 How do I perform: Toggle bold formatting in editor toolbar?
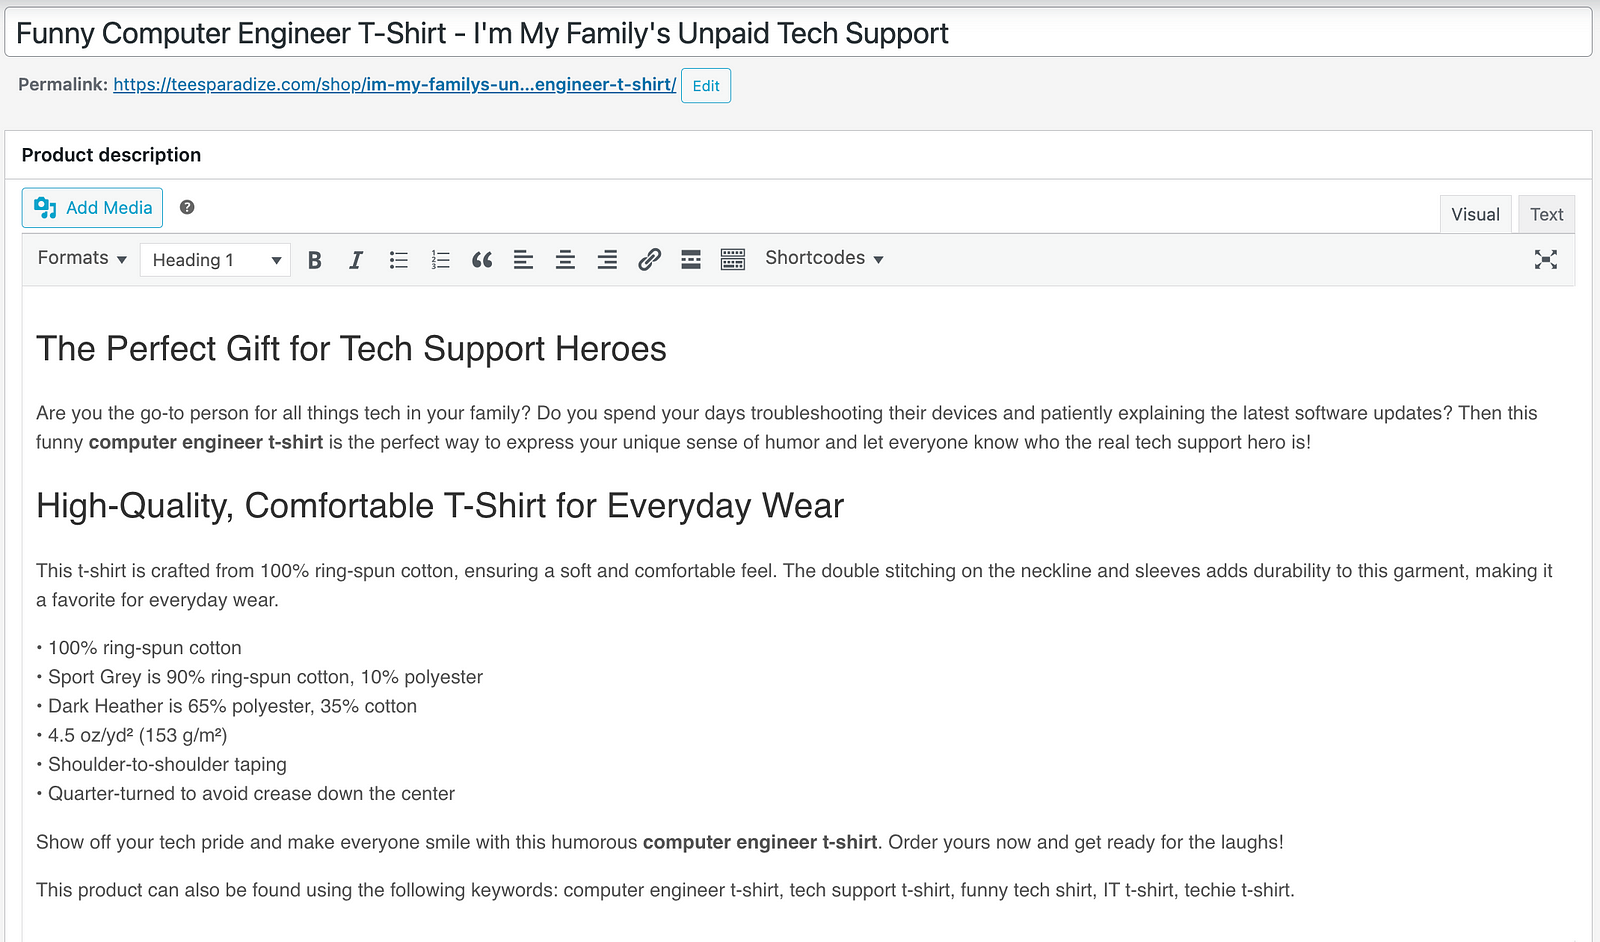[x=314, y=260]
